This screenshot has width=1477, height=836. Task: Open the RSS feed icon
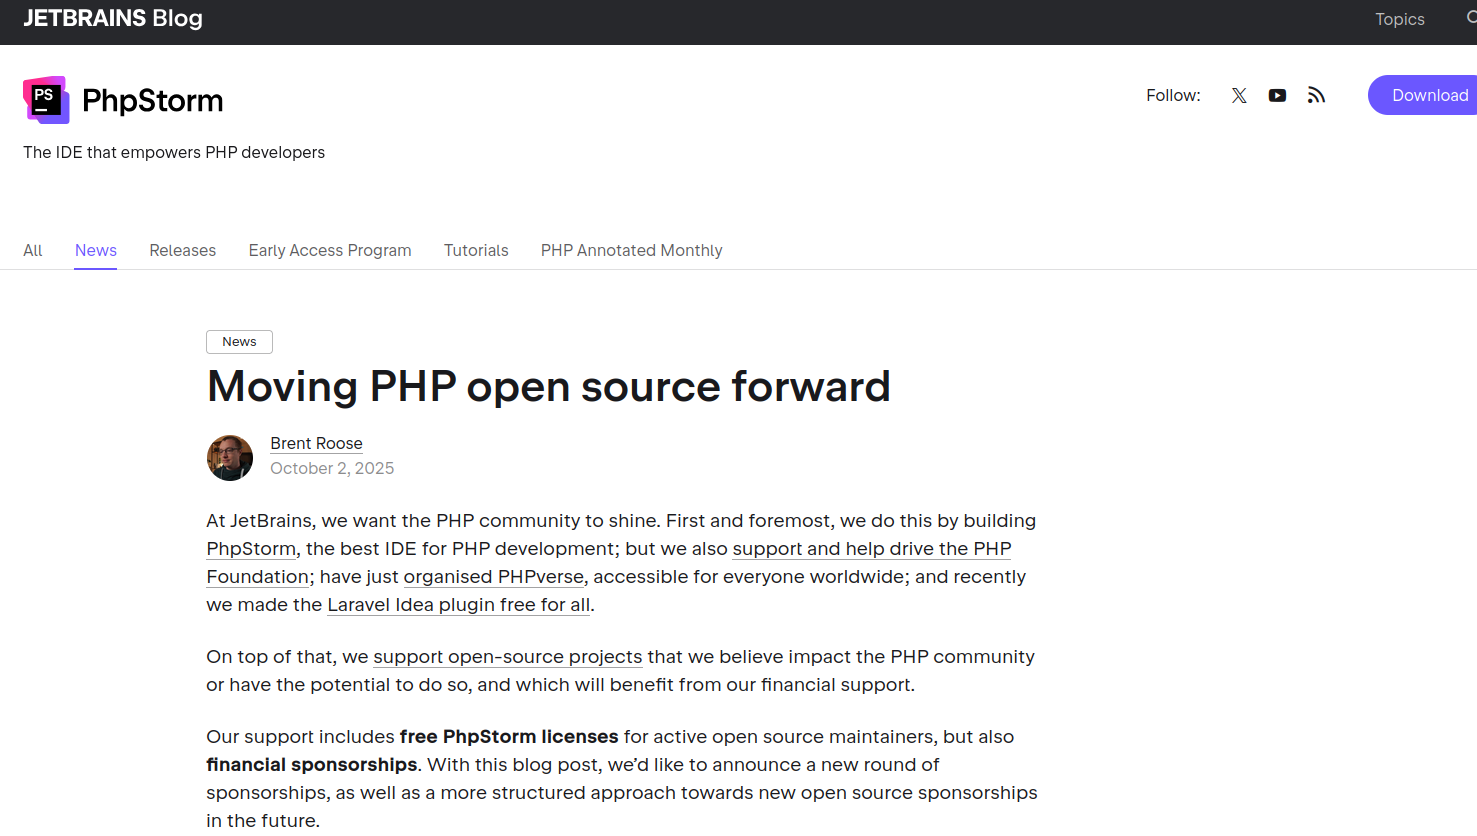(1316, 96)
